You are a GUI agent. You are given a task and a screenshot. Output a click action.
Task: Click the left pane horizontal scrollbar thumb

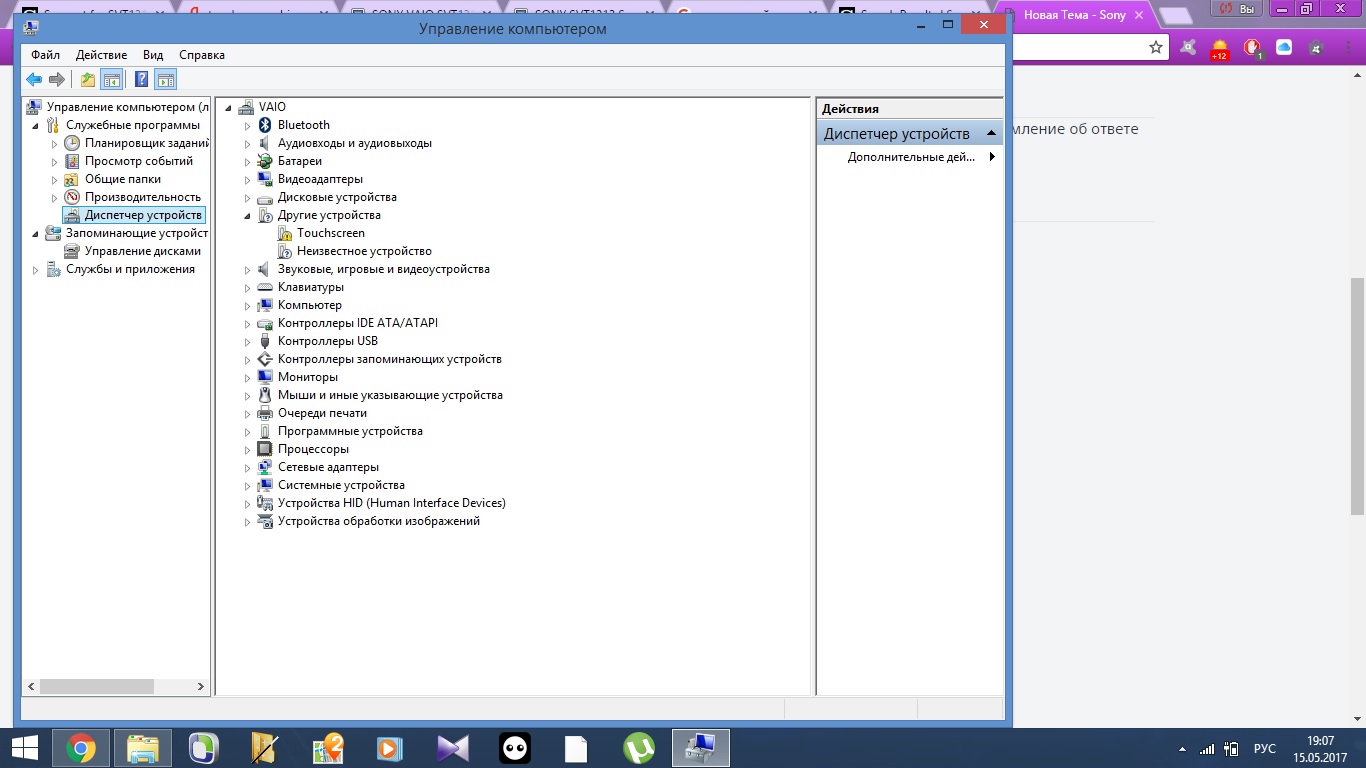96,687
